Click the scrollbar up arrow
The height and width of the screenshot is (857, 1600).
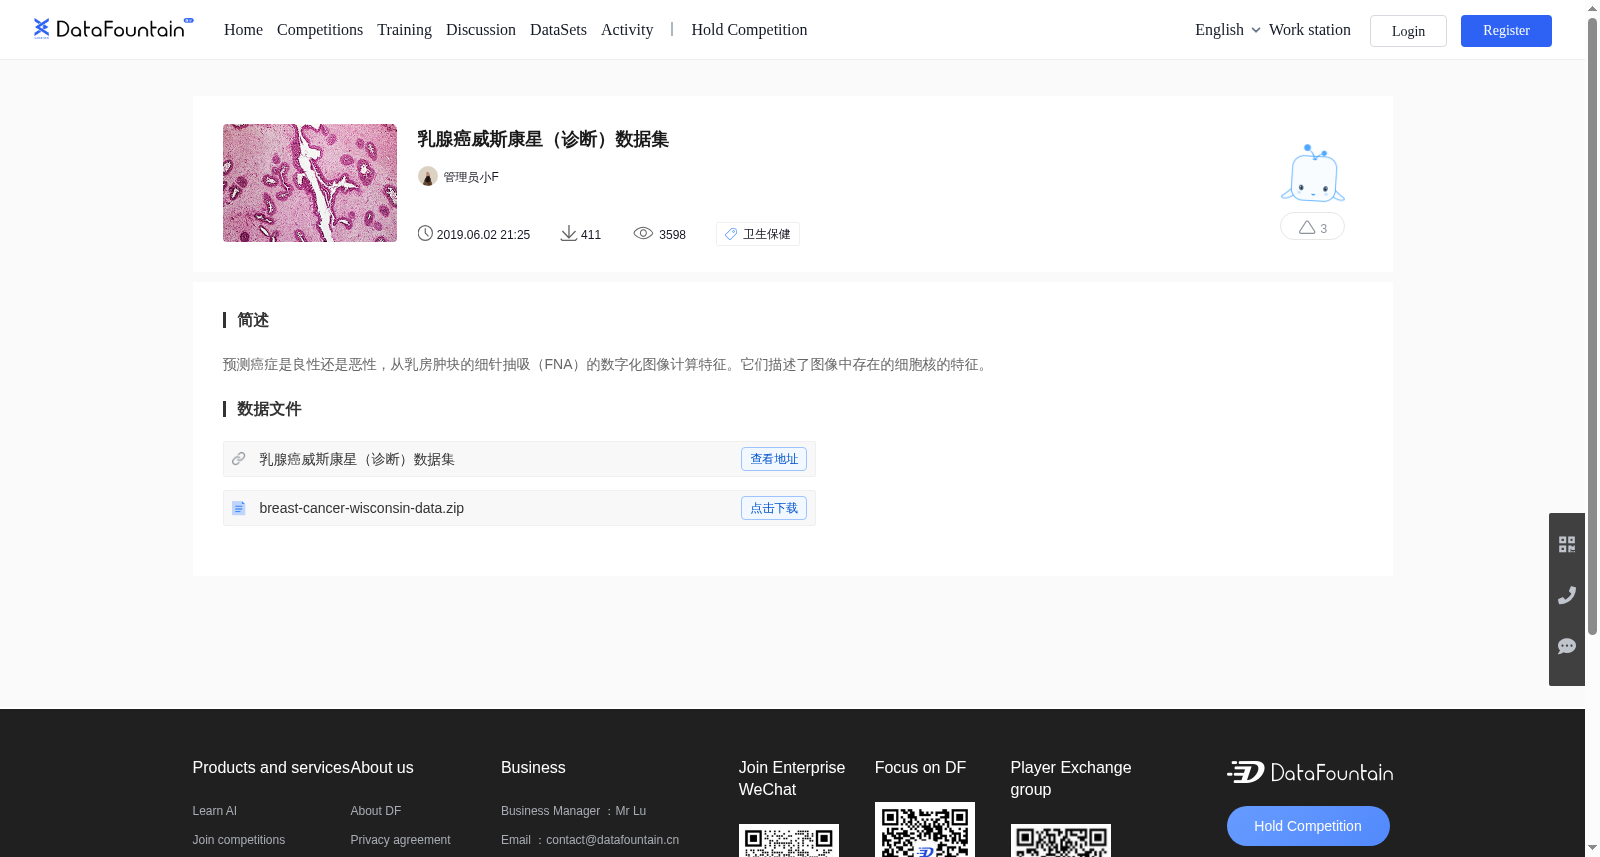[1592, 8]
